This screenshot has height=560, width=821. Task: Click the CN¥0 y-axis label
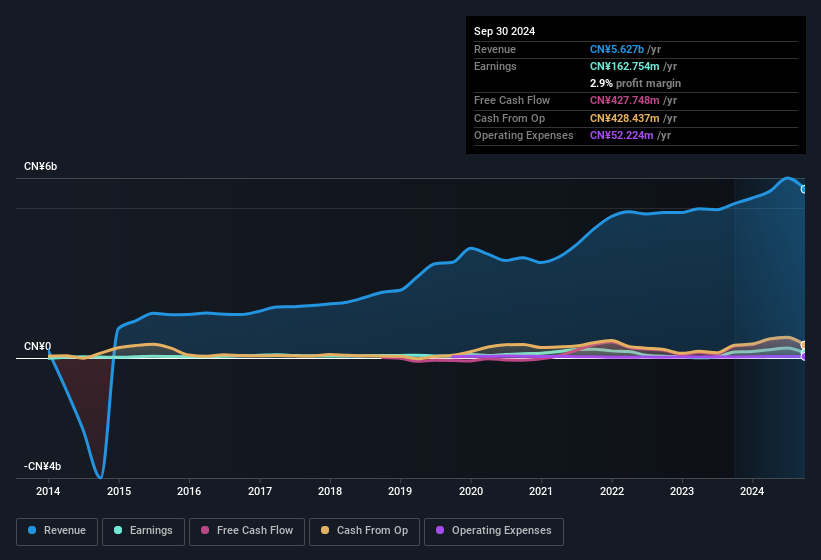tap(38, 346)
